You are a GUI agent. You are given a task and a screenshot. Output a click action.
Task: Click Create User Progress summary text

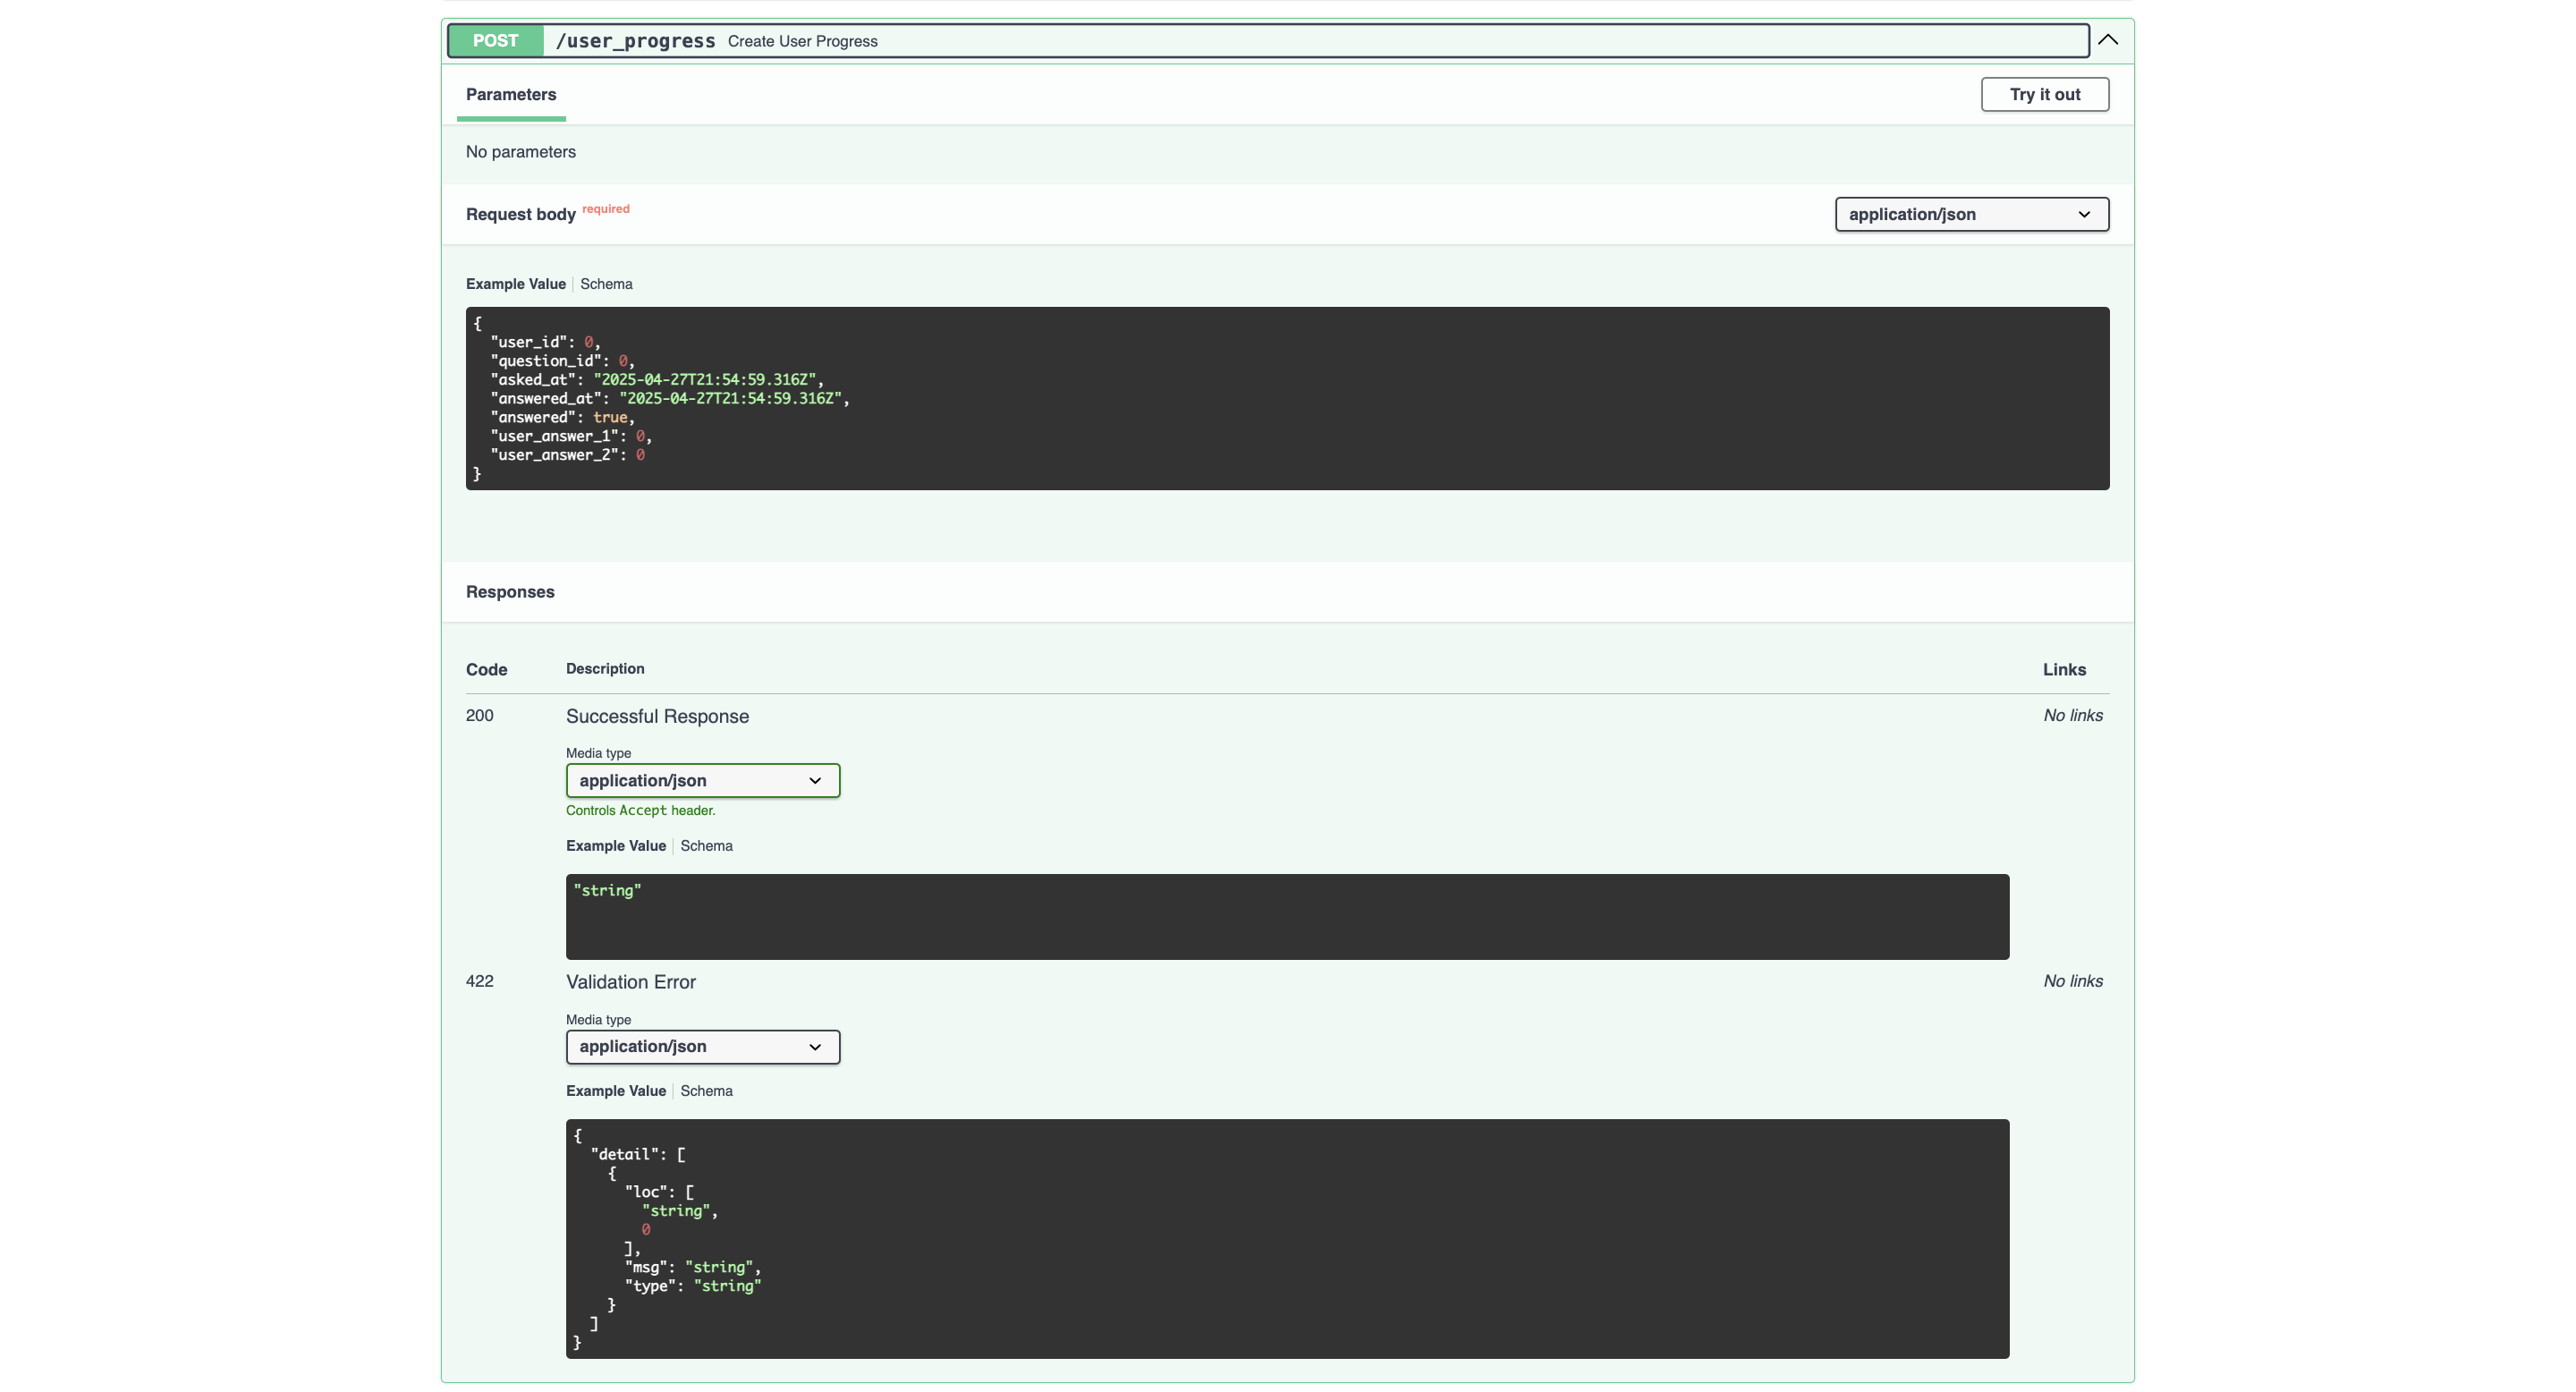[802, 41]
